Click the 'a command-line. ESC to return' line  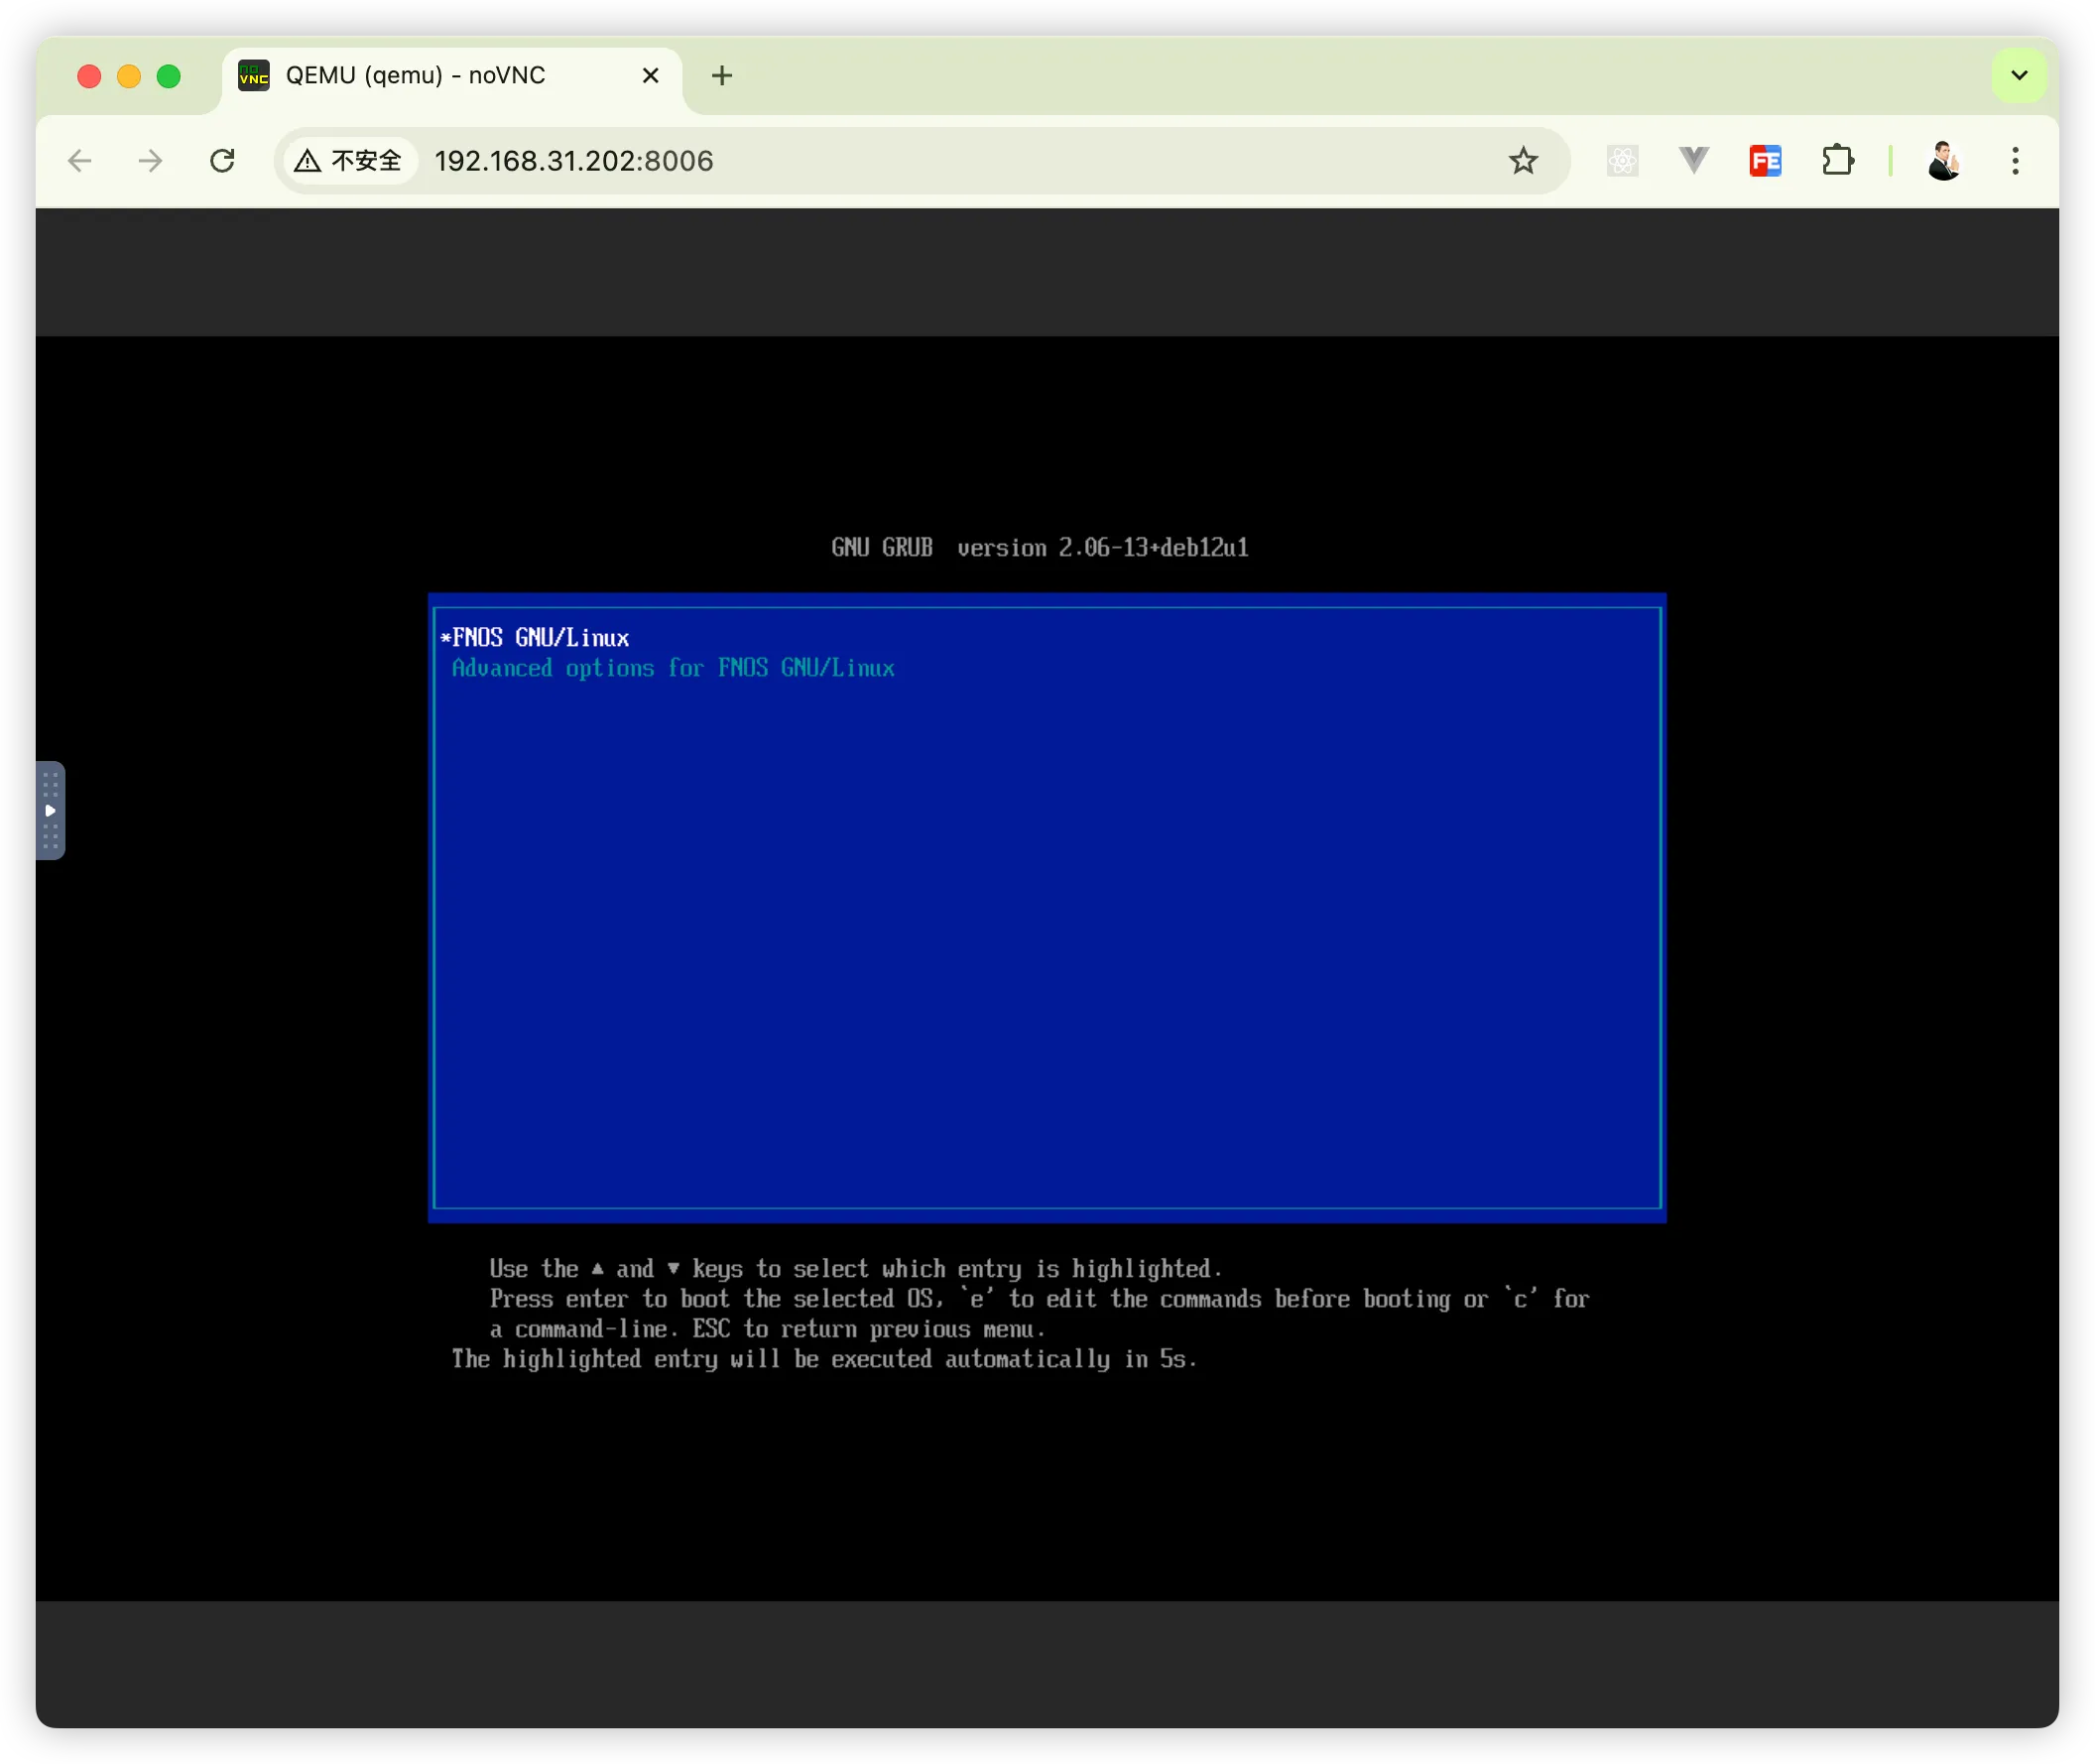click(x=768, y=1329)
